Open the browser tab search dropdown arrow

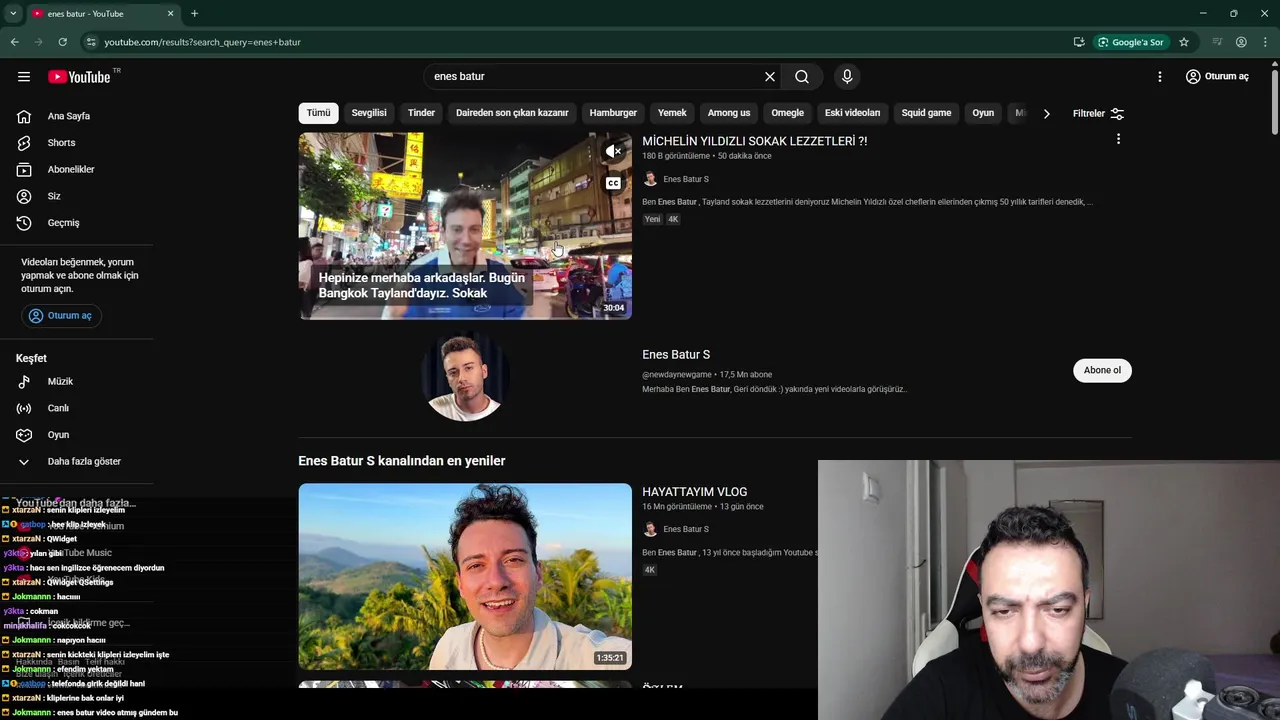(13, 14)
